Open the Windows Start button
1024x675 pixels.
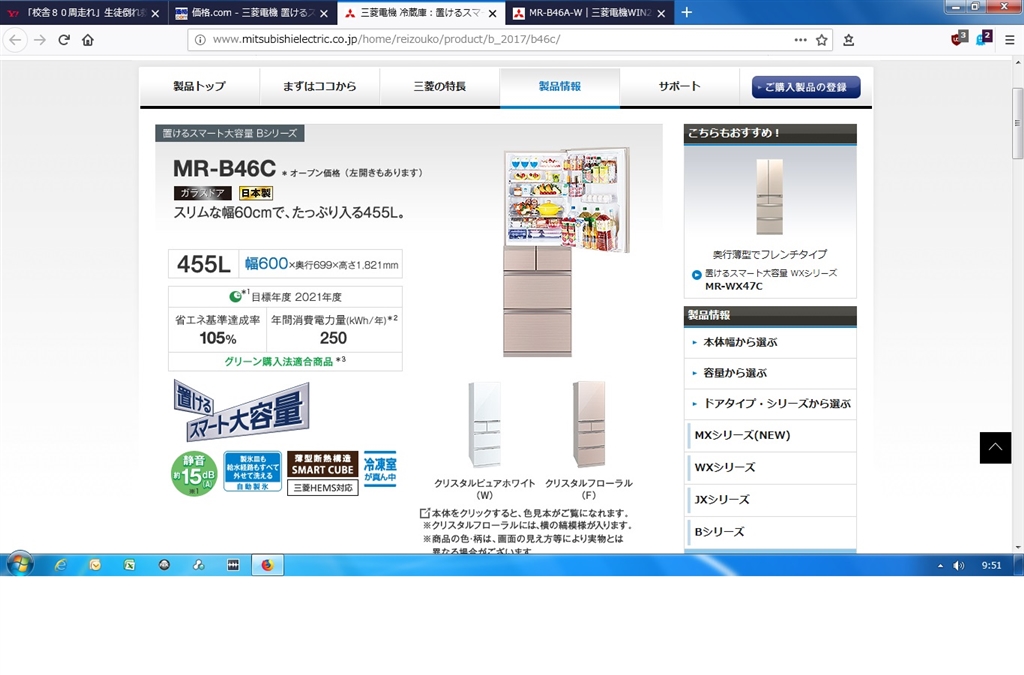pos(20,565)
